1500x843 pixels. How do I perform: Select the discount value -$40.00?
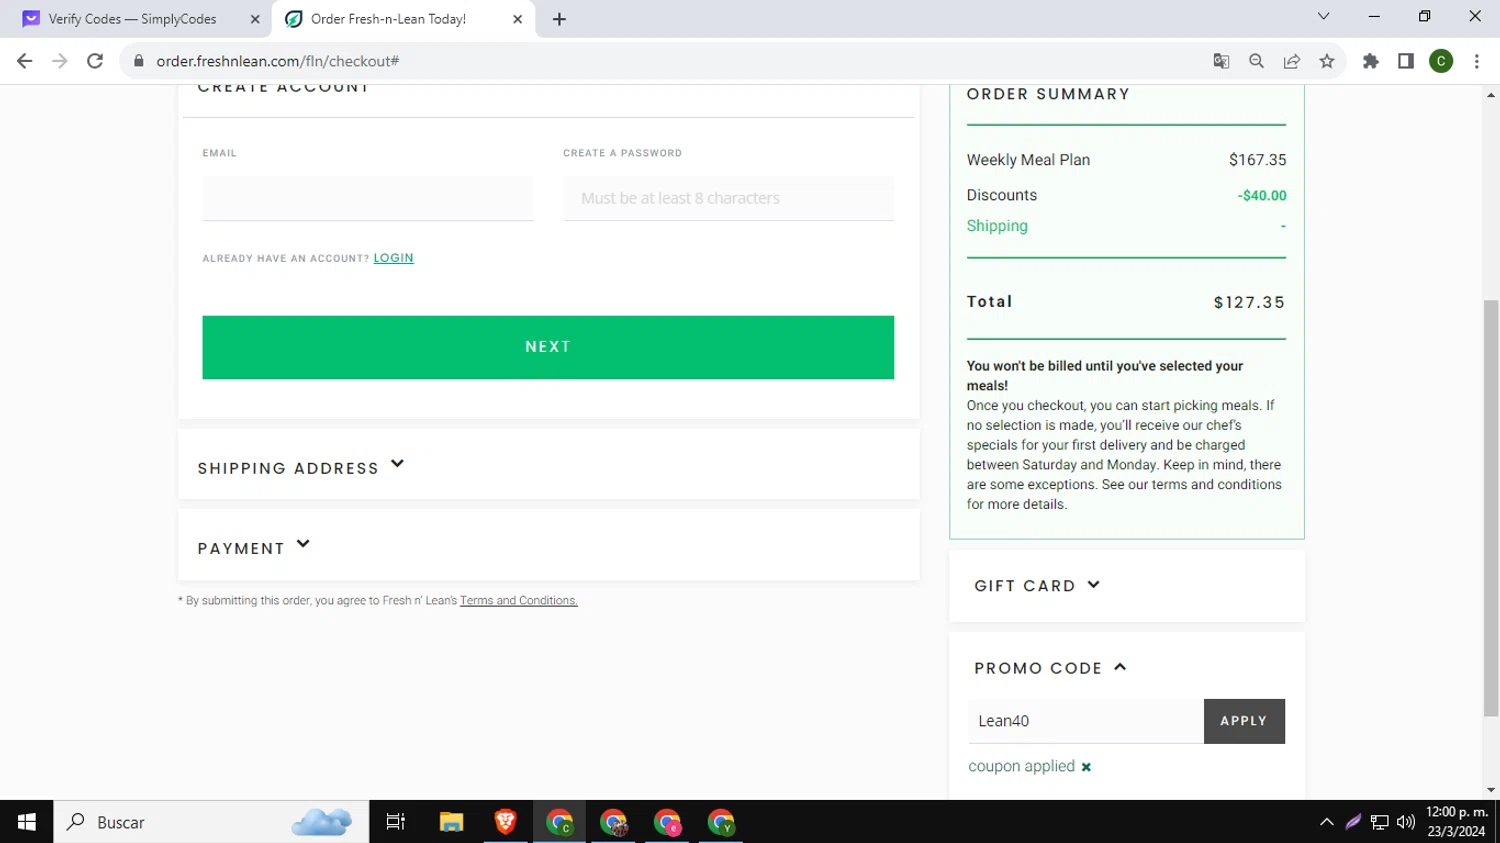[1262, 196]
